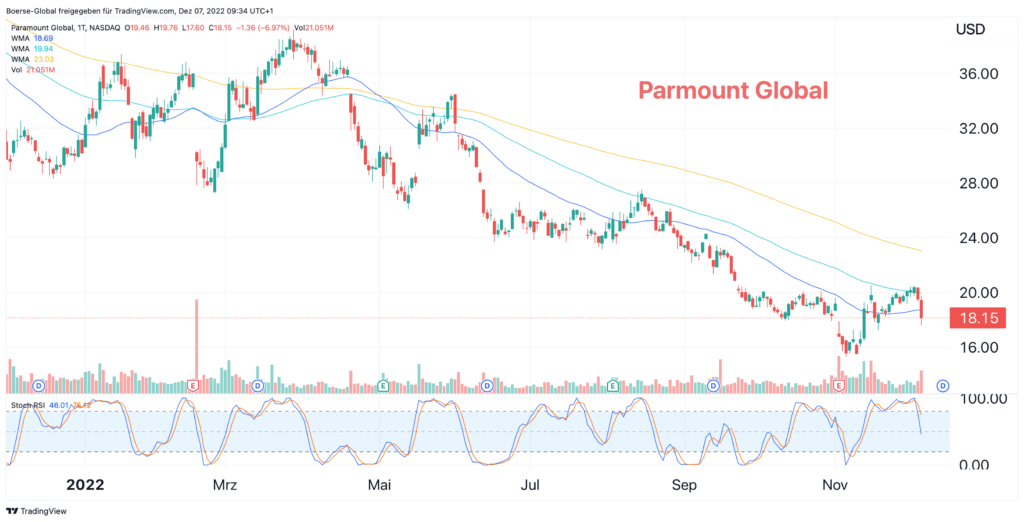Viewport: 1024px width, 522px height.
Task: Select the current price label 18.15
Action: [x=978, y=318]
